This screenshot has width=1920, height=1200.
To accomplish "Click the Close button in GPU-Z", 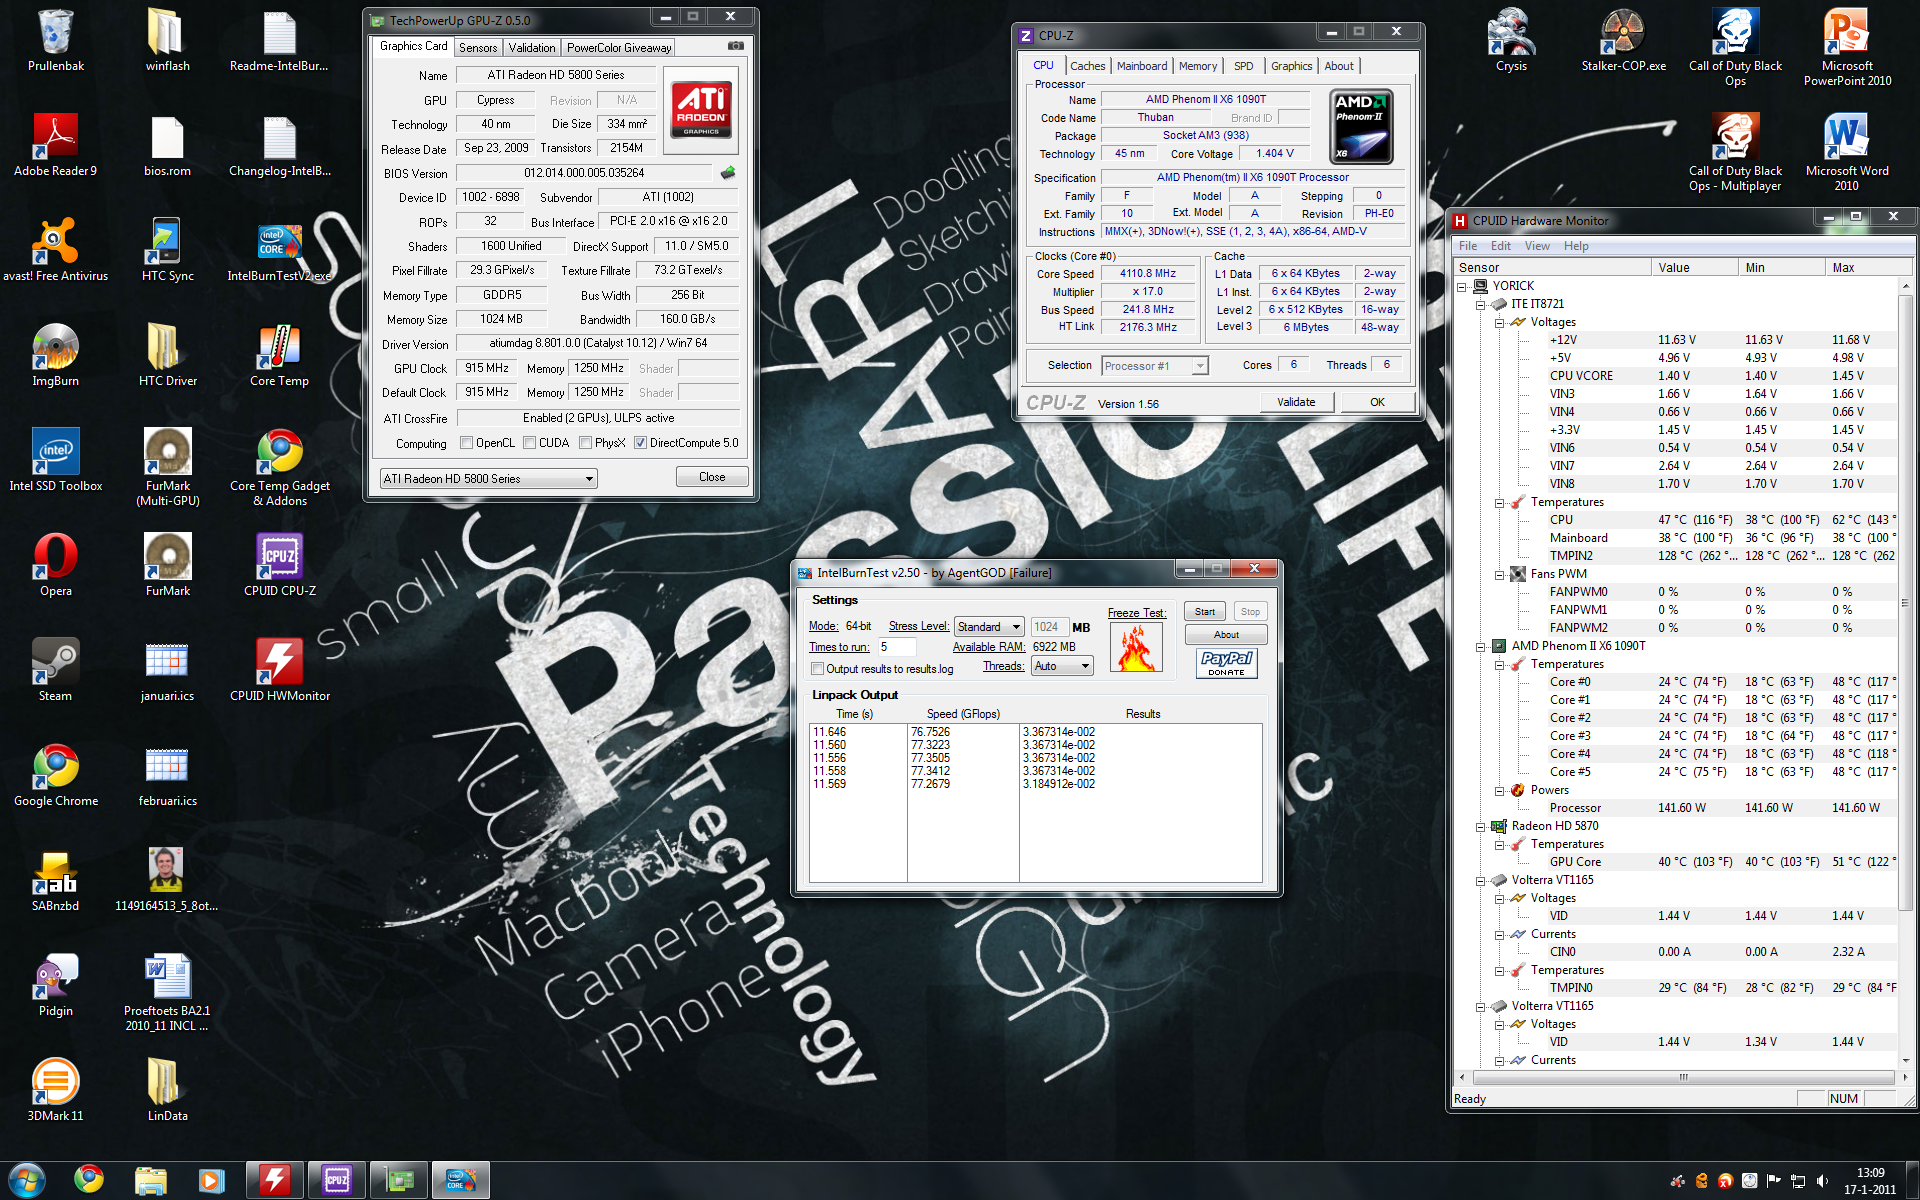I will 712,477.
